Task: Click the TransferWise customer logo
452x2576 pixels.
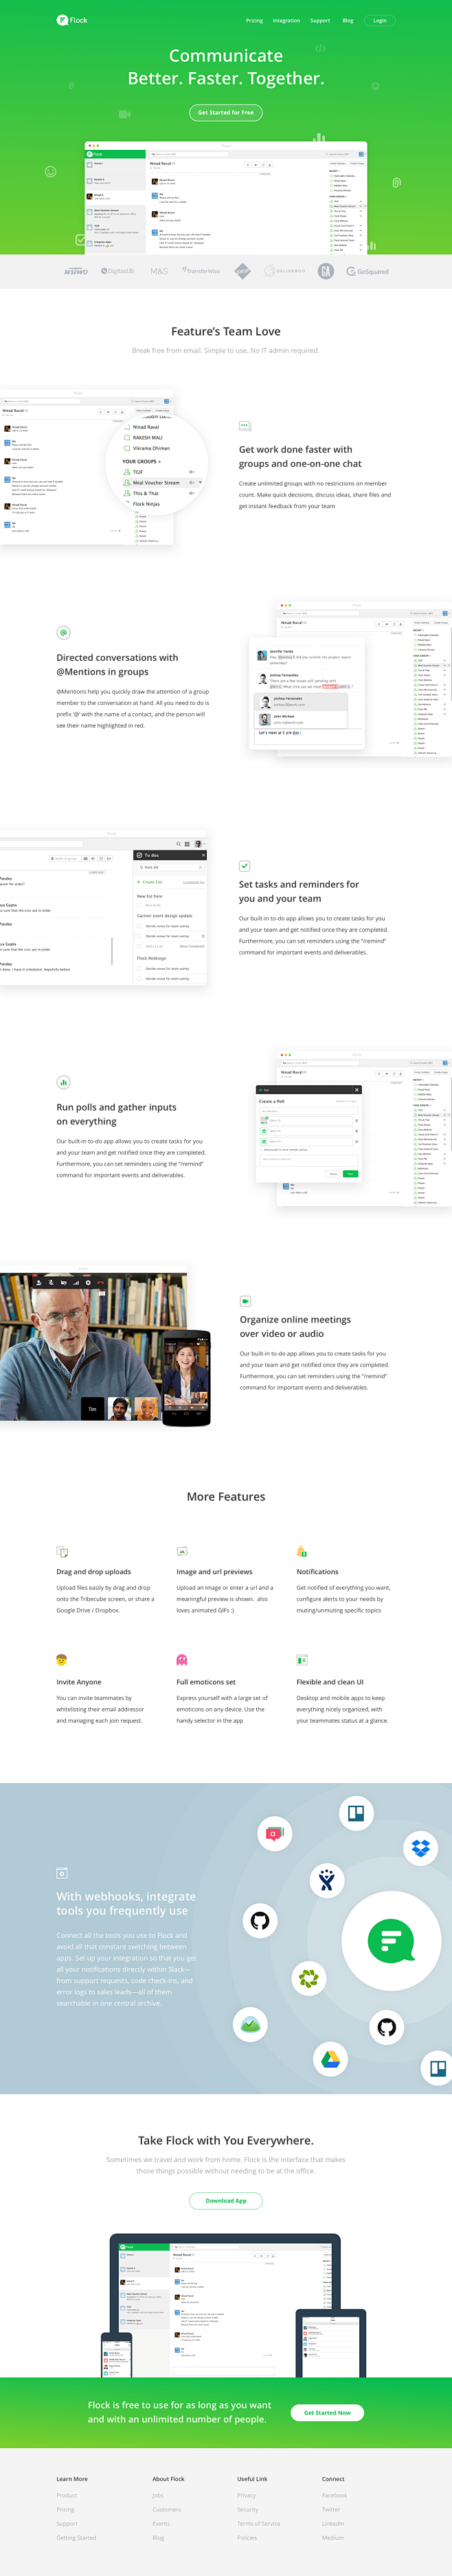Action: [201, 271]
